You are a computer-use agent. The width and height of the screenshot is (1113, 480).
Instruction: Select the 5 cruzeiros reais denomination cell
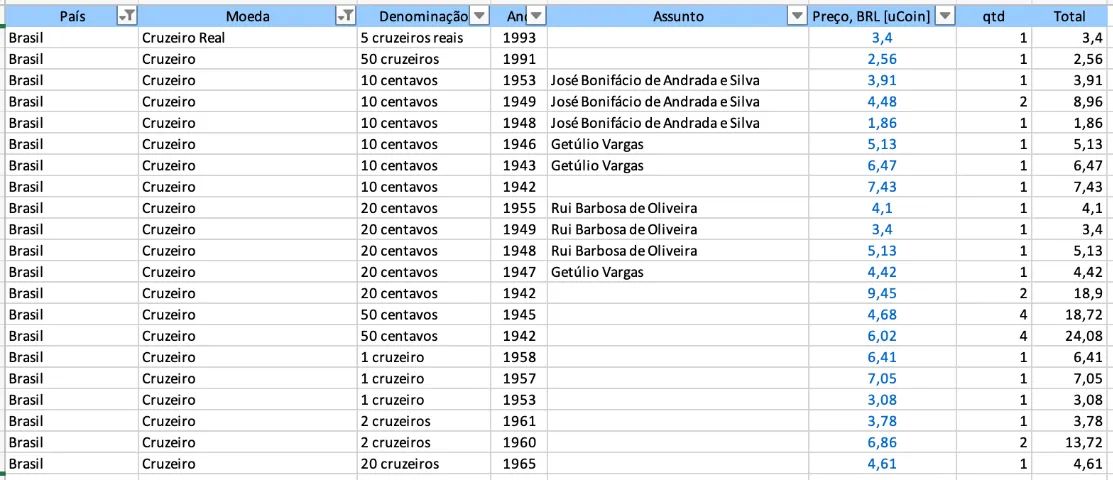(x=423, y=38)
